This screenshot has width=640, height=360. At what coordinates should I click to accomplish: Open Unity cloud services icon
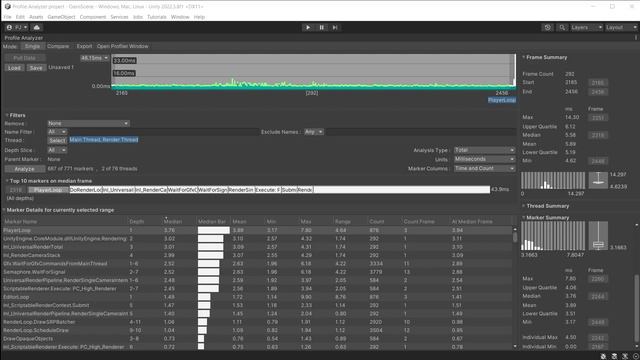[x=37, y=27]
